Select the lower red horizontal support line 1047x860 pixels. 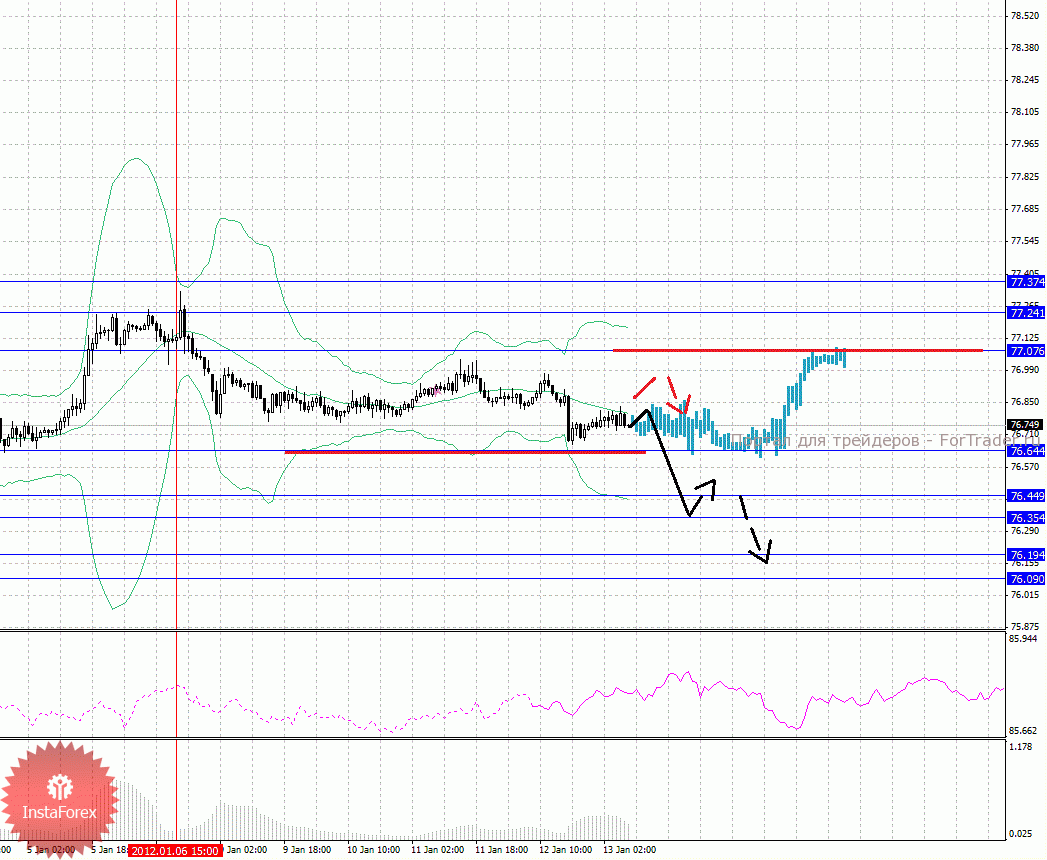[x=460, y=452]
